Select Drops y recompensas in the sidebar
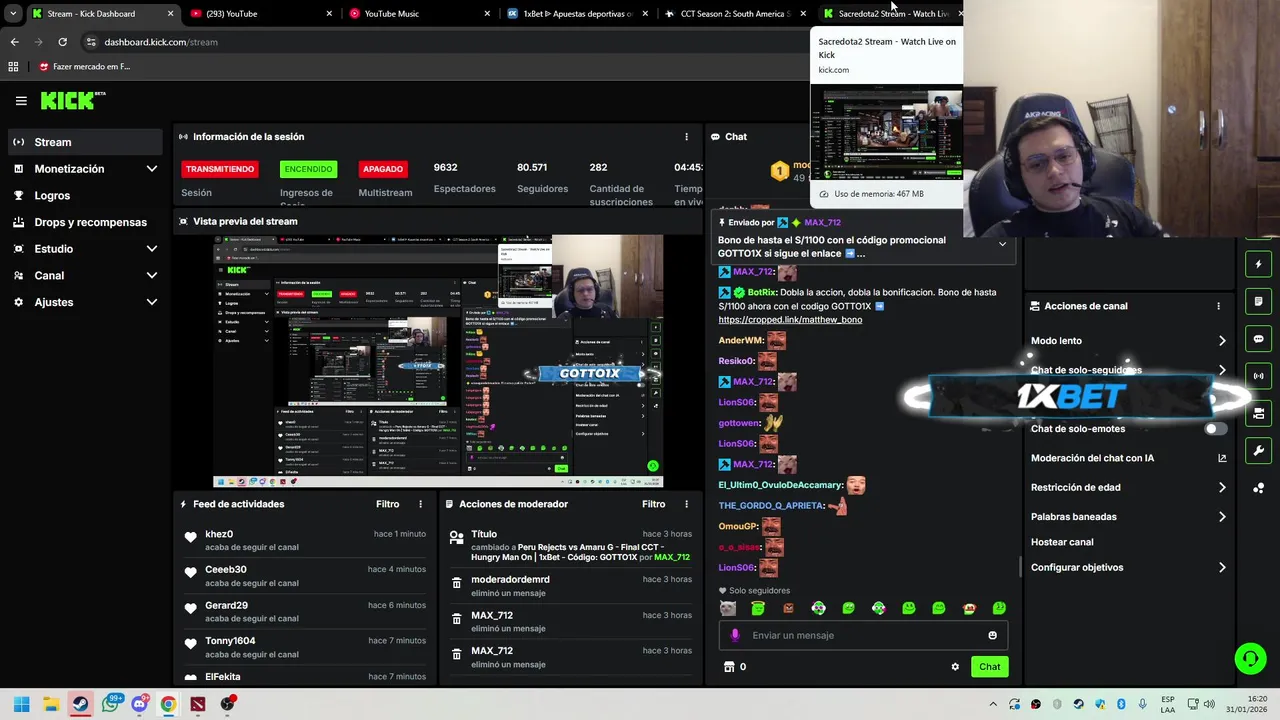Screen dimensions: 1280x720 pos(83,222)
